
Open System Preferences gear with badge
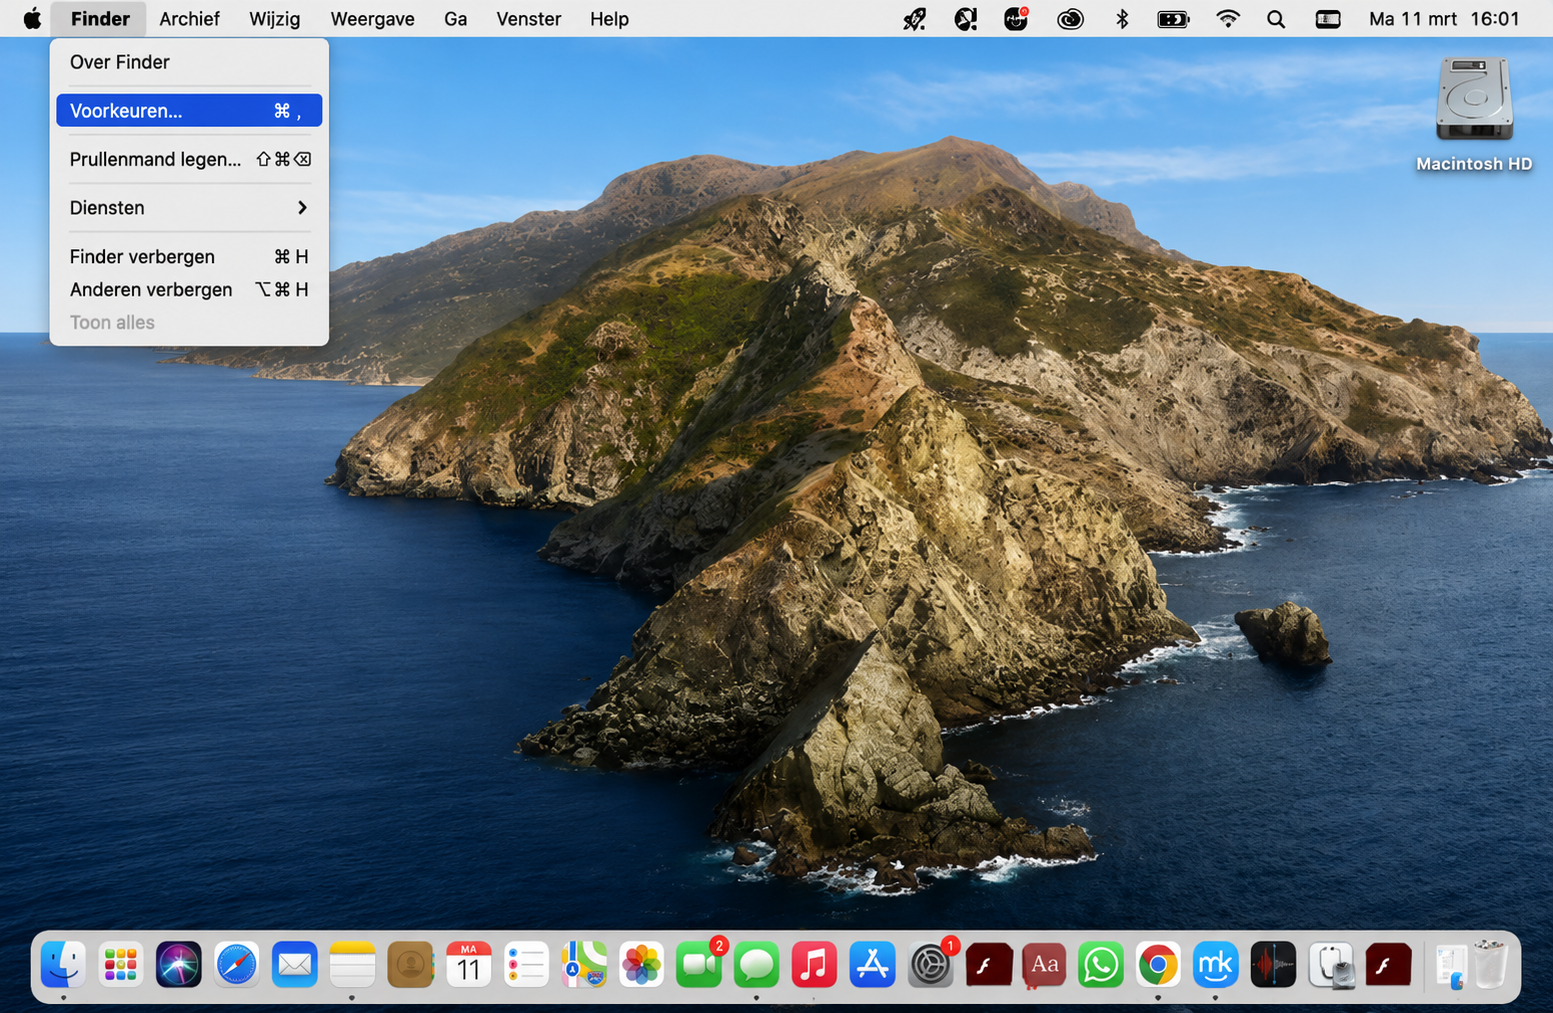tap(930, 965)
